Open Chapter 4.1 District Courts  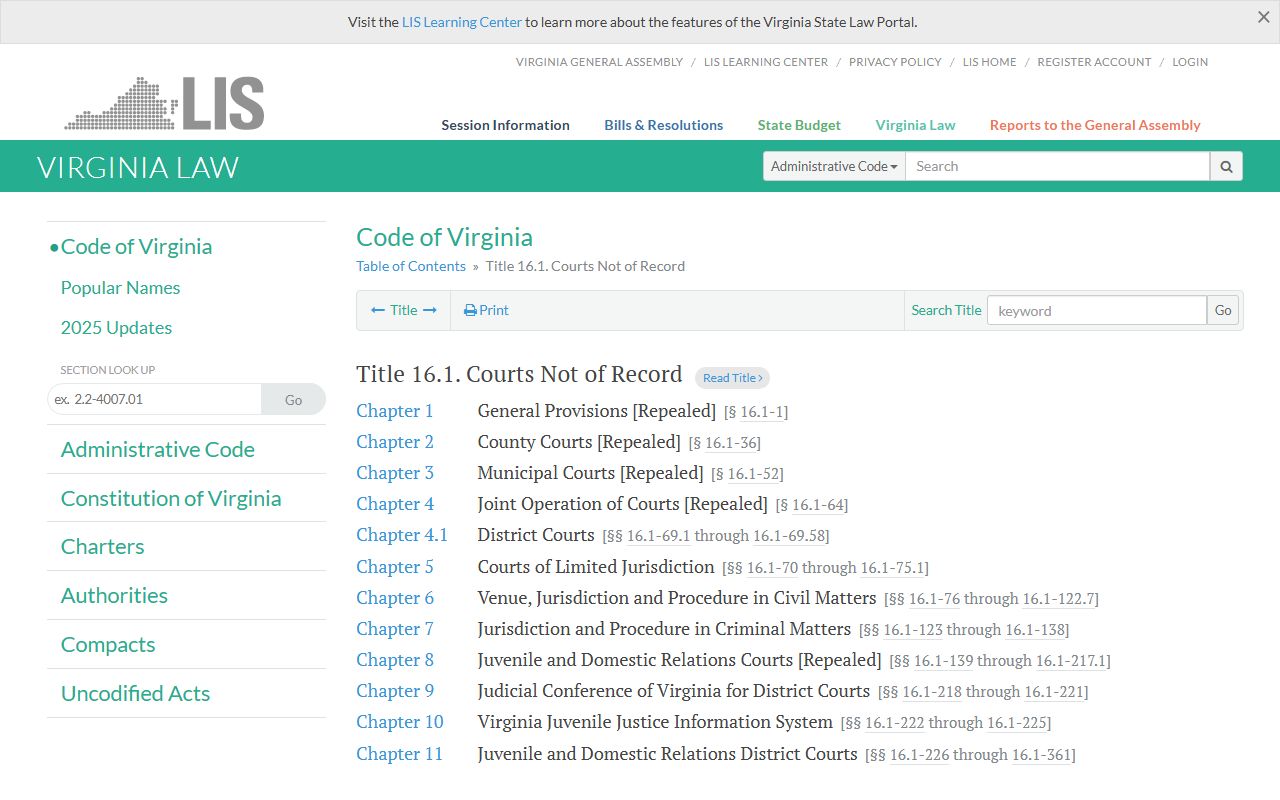point(402,535)
